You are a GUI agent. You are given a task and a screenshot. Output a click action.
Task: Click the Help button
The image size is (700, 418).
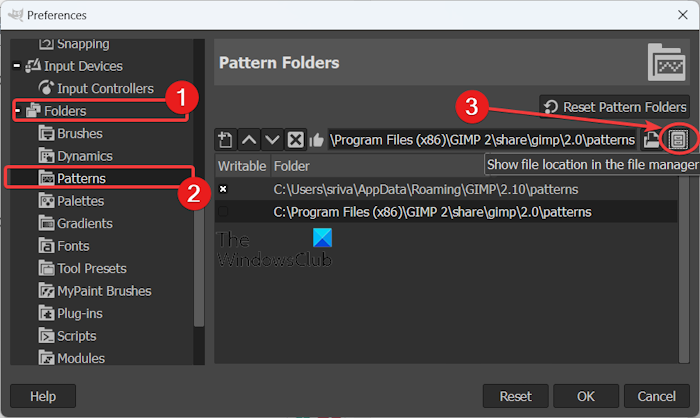click(x=43, y=396)
